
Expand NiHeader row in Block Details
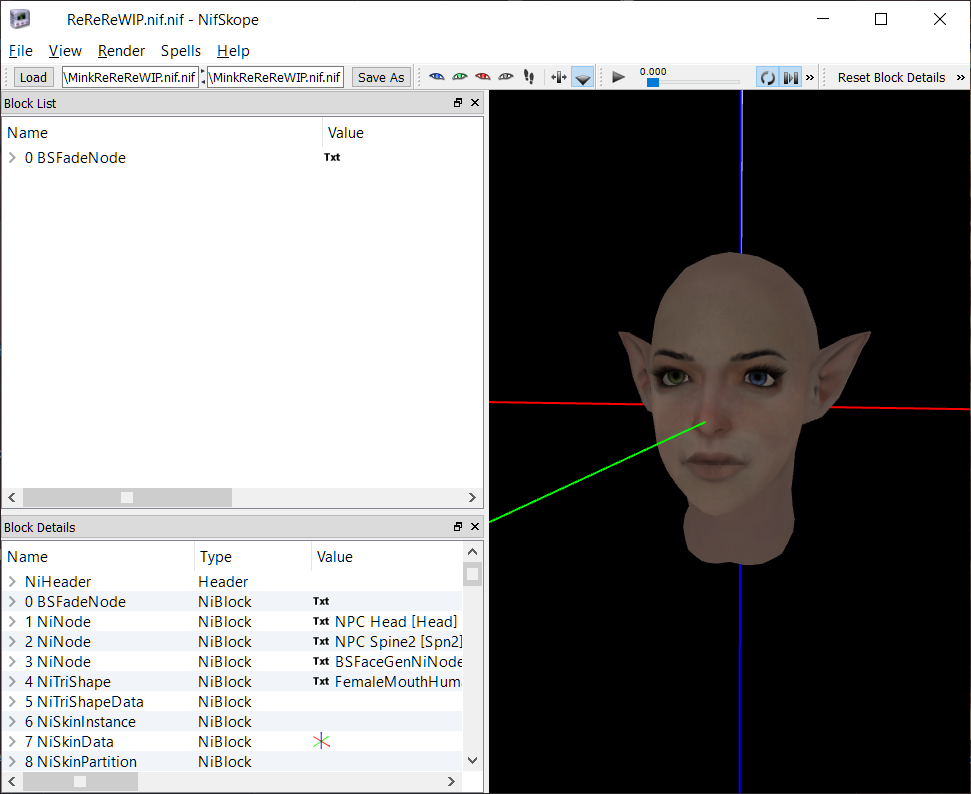pyautogui.click(x=12, y=582)
